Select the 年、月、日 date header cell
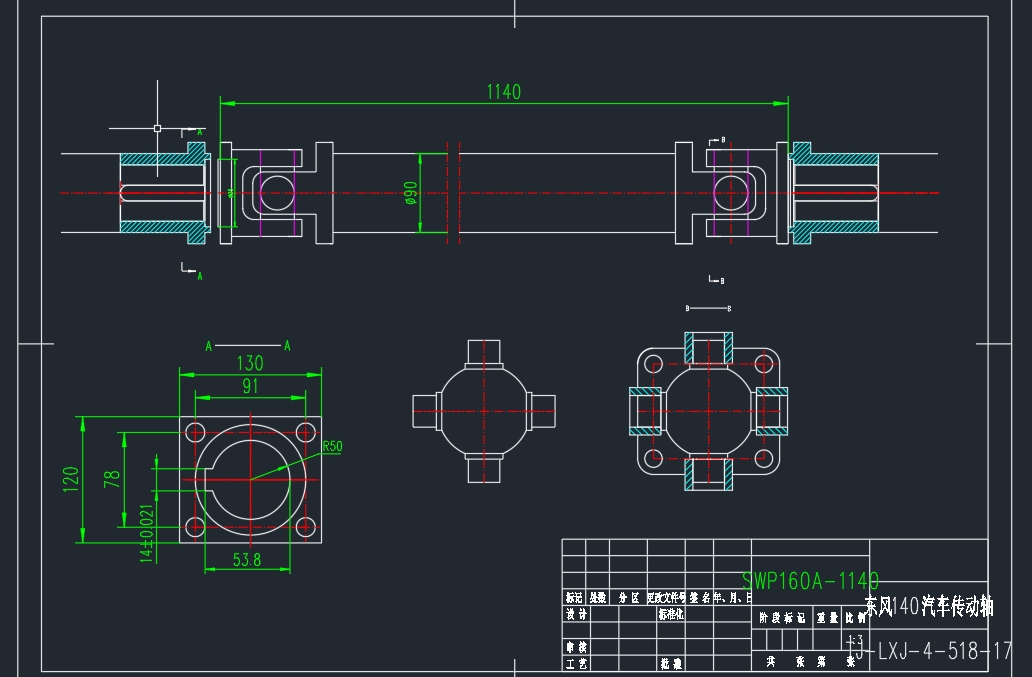Screen dimensions: 1032x677 pos(733,597)
